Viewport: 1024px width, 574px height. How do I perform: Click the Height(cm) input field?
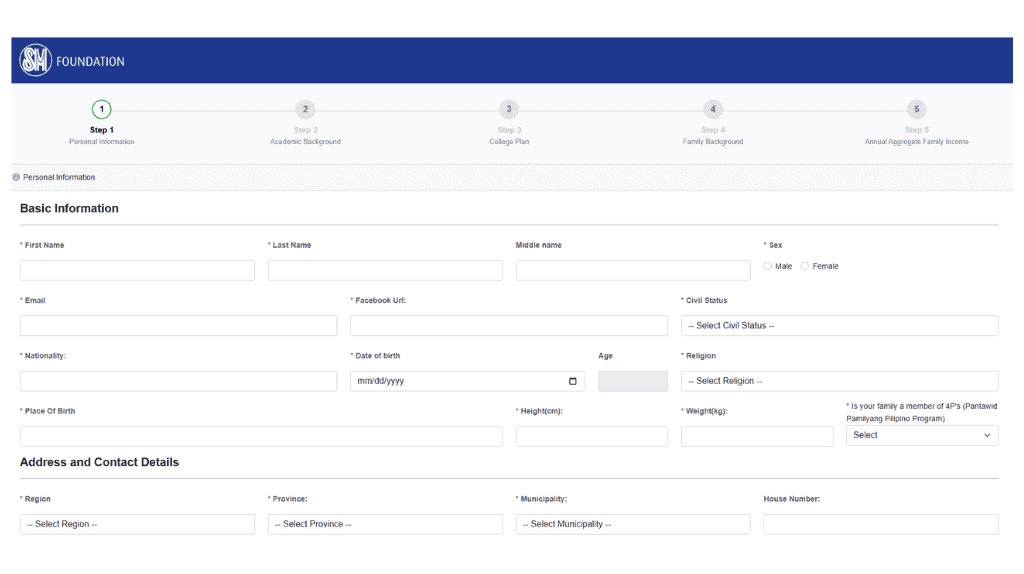pos(591,436)
